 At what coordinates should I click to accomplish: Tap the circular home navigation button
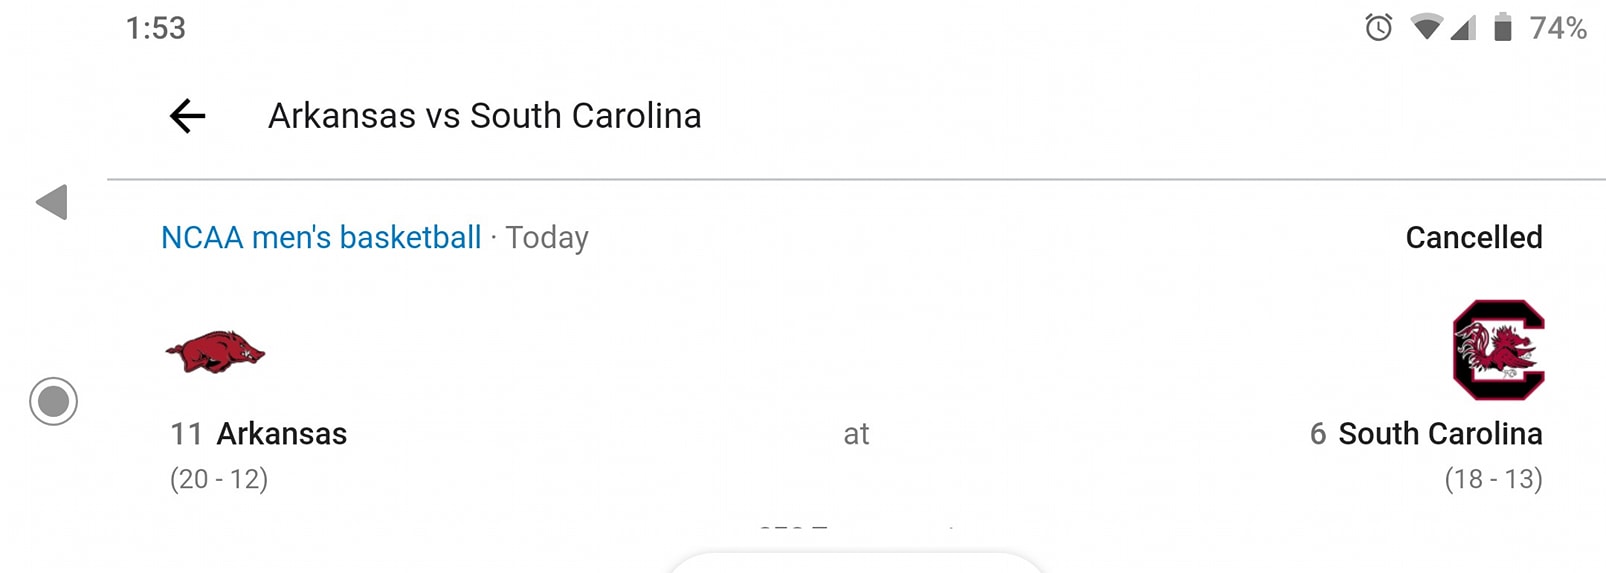(53, 401)
